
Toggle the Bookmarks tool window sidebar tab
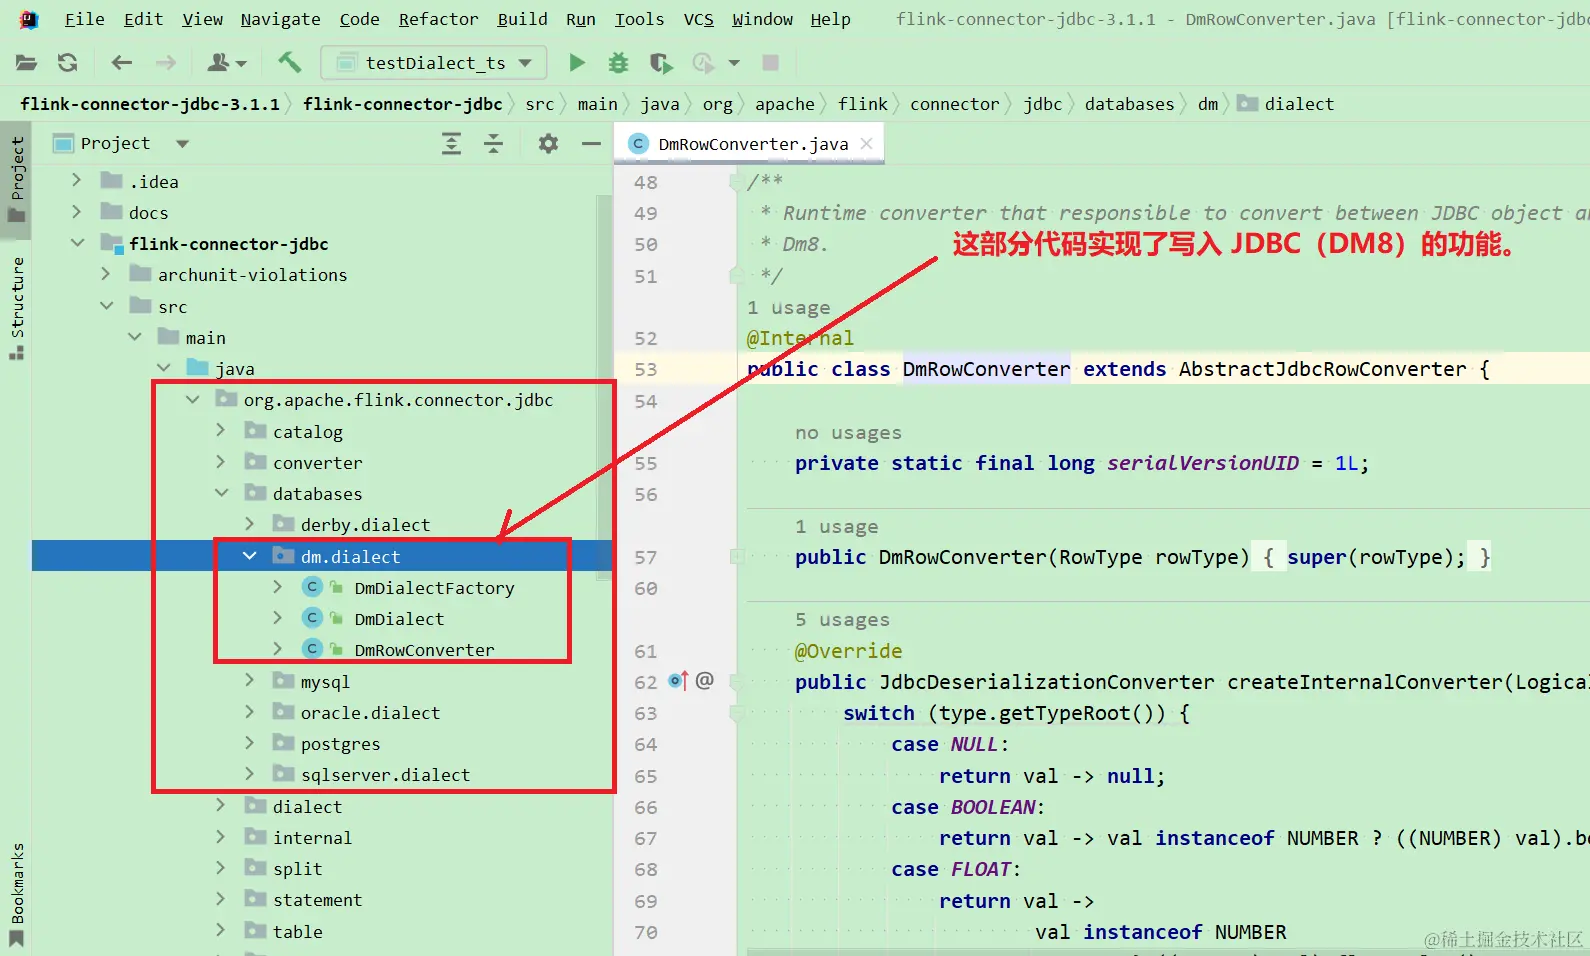click(17, 895)
